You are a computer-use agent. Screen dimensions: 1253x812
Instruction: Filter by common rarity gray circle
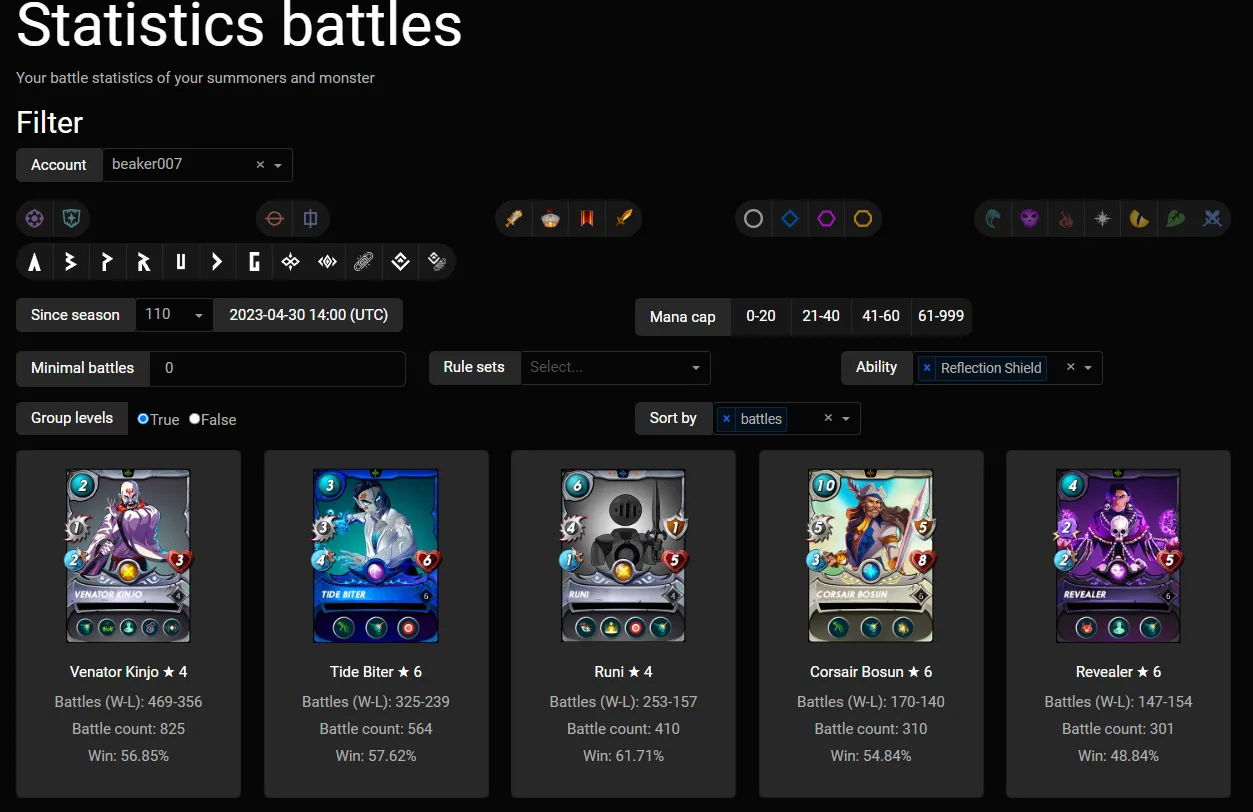pyautogui.click(x=754, y=218)
